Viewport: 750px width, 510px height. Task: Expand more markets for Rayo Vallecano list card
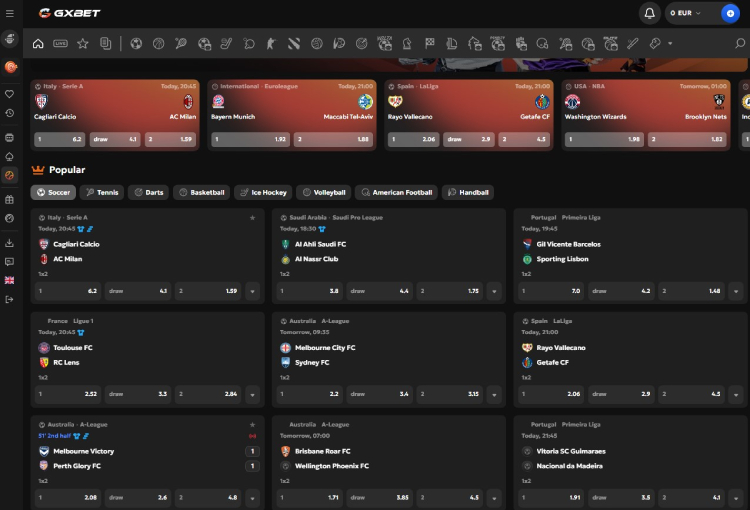tap(736, 395)
